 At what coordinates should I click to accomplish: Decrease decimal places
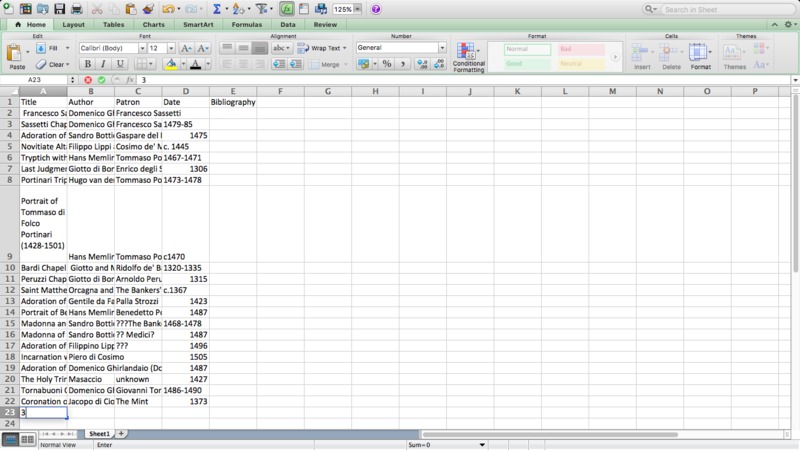pos(439,64)
